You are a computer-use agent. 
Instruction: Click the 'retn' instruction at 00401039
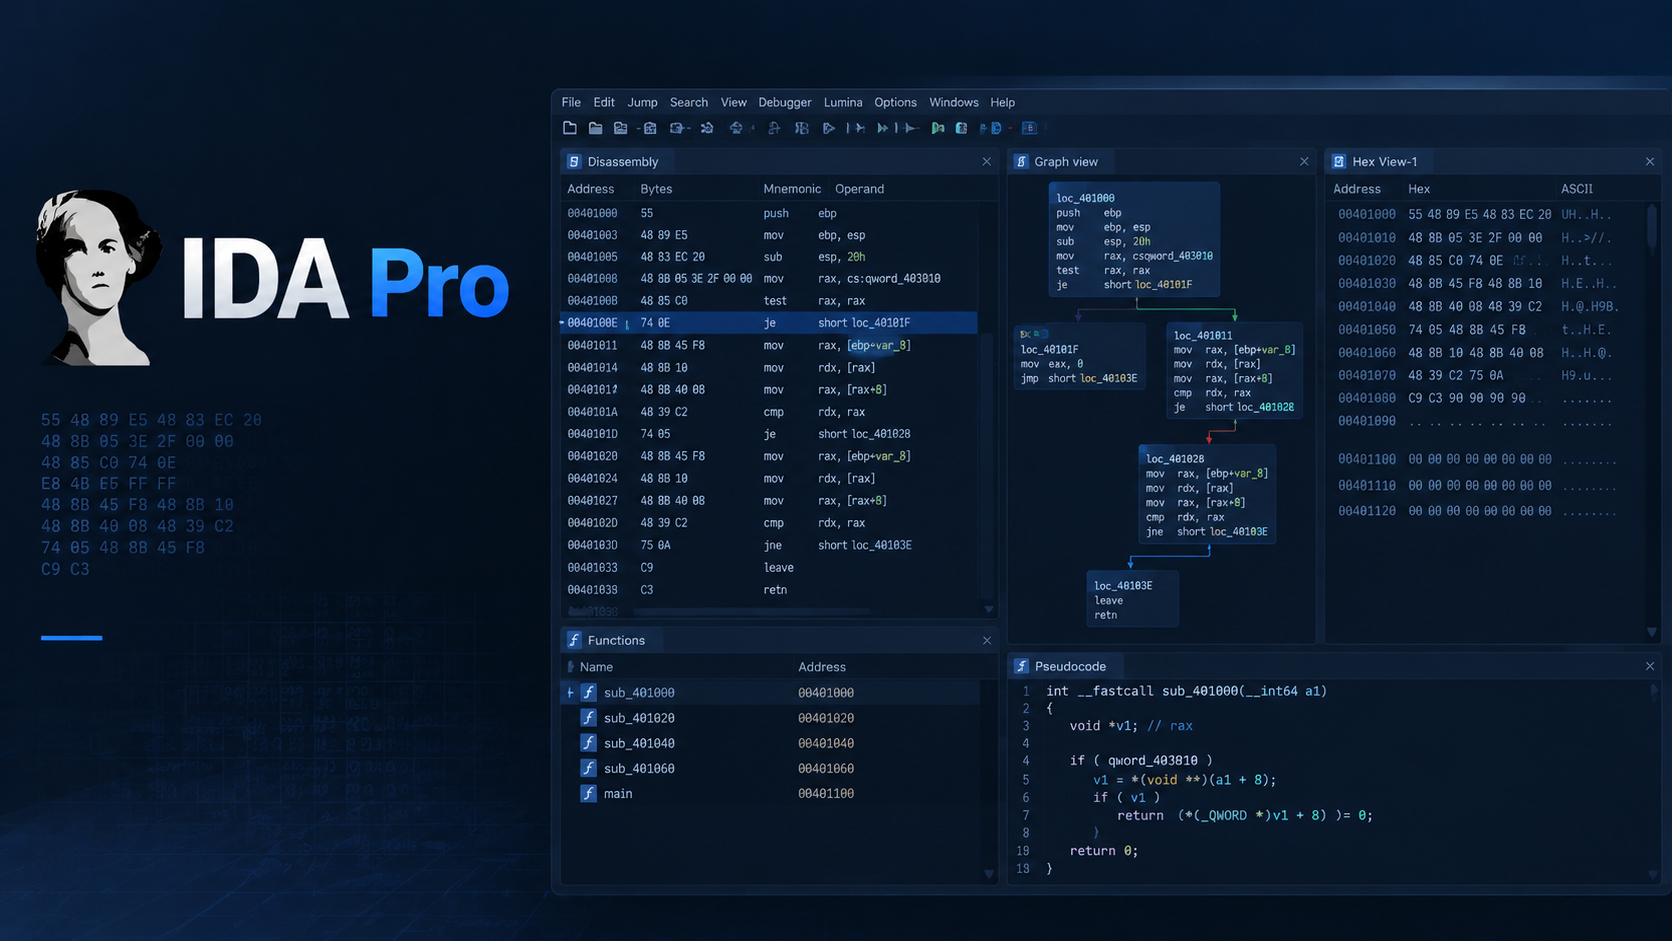coord(775,590)
